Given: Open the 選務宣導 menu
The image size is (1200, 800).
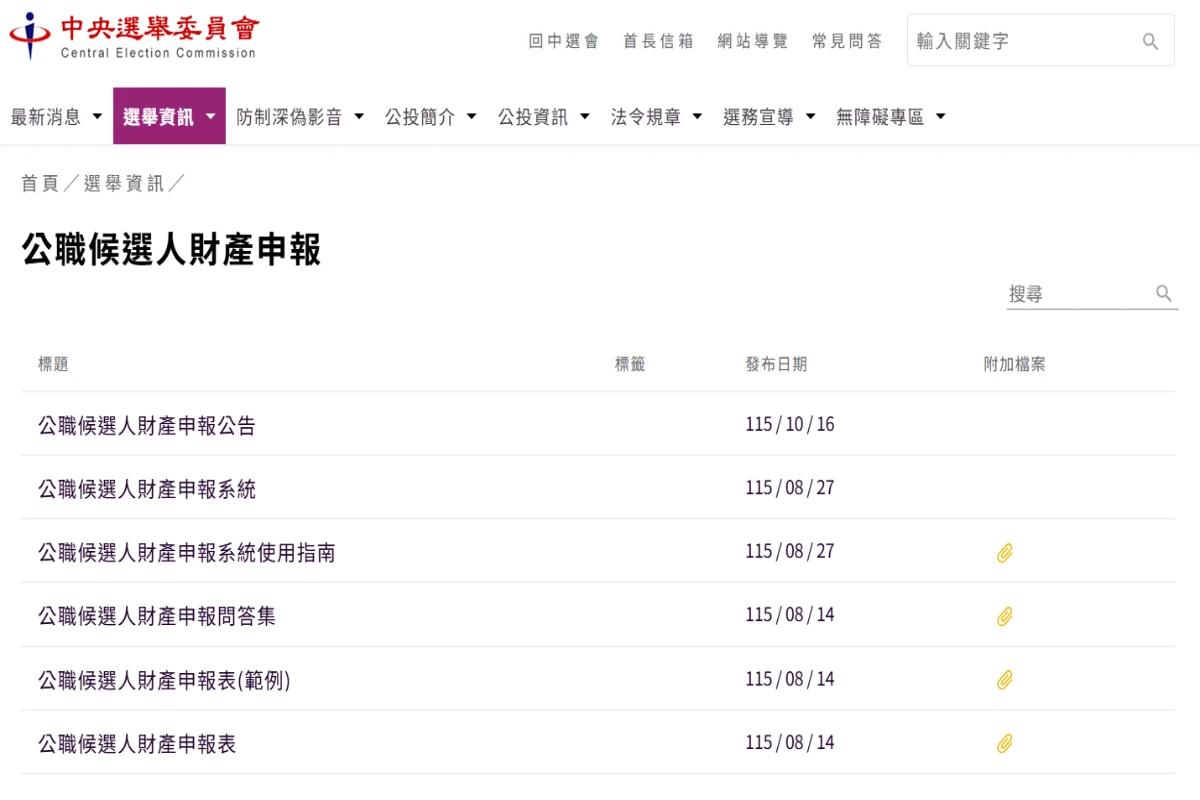Looking at the screenshot, I should (770, 117).
